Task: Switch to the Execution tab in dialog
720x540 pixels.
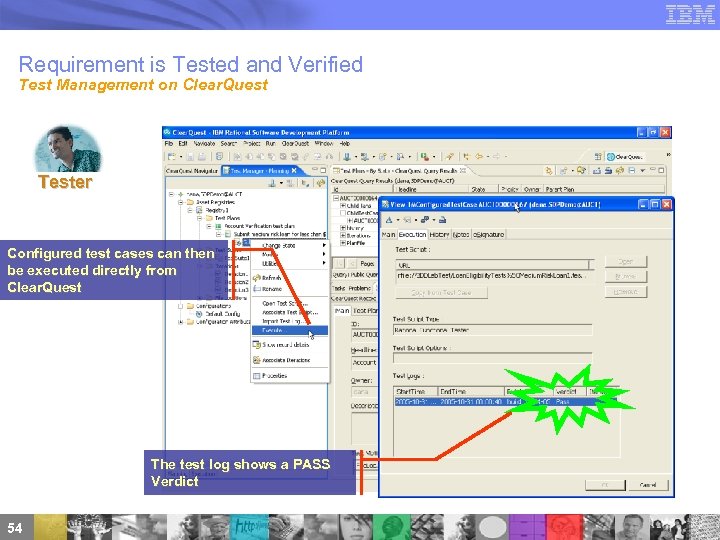Action: pos(412,235)
